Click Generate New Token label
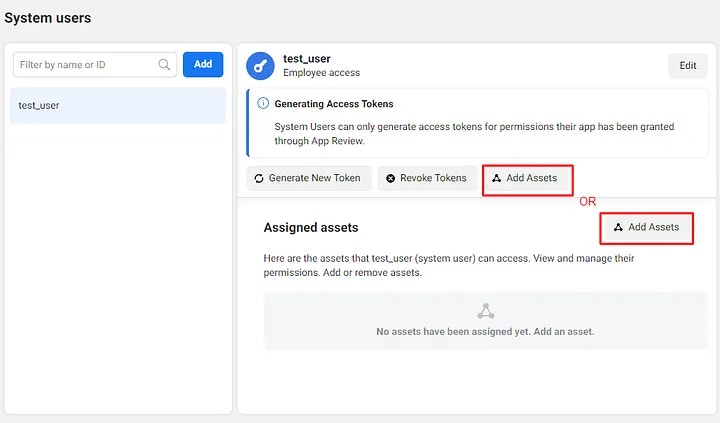 pyautogui.click(x=315, y=178)
